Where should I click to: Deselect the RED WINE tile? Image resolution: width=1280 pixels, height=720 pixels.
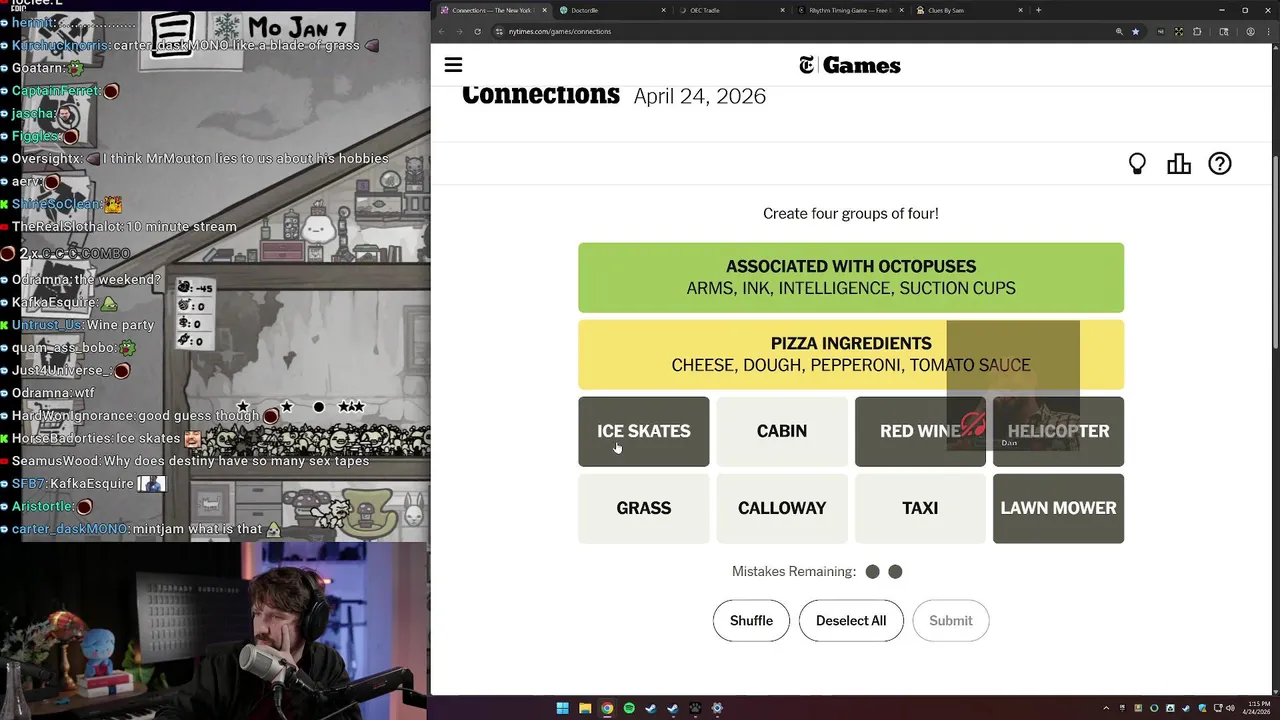point(920,431)
